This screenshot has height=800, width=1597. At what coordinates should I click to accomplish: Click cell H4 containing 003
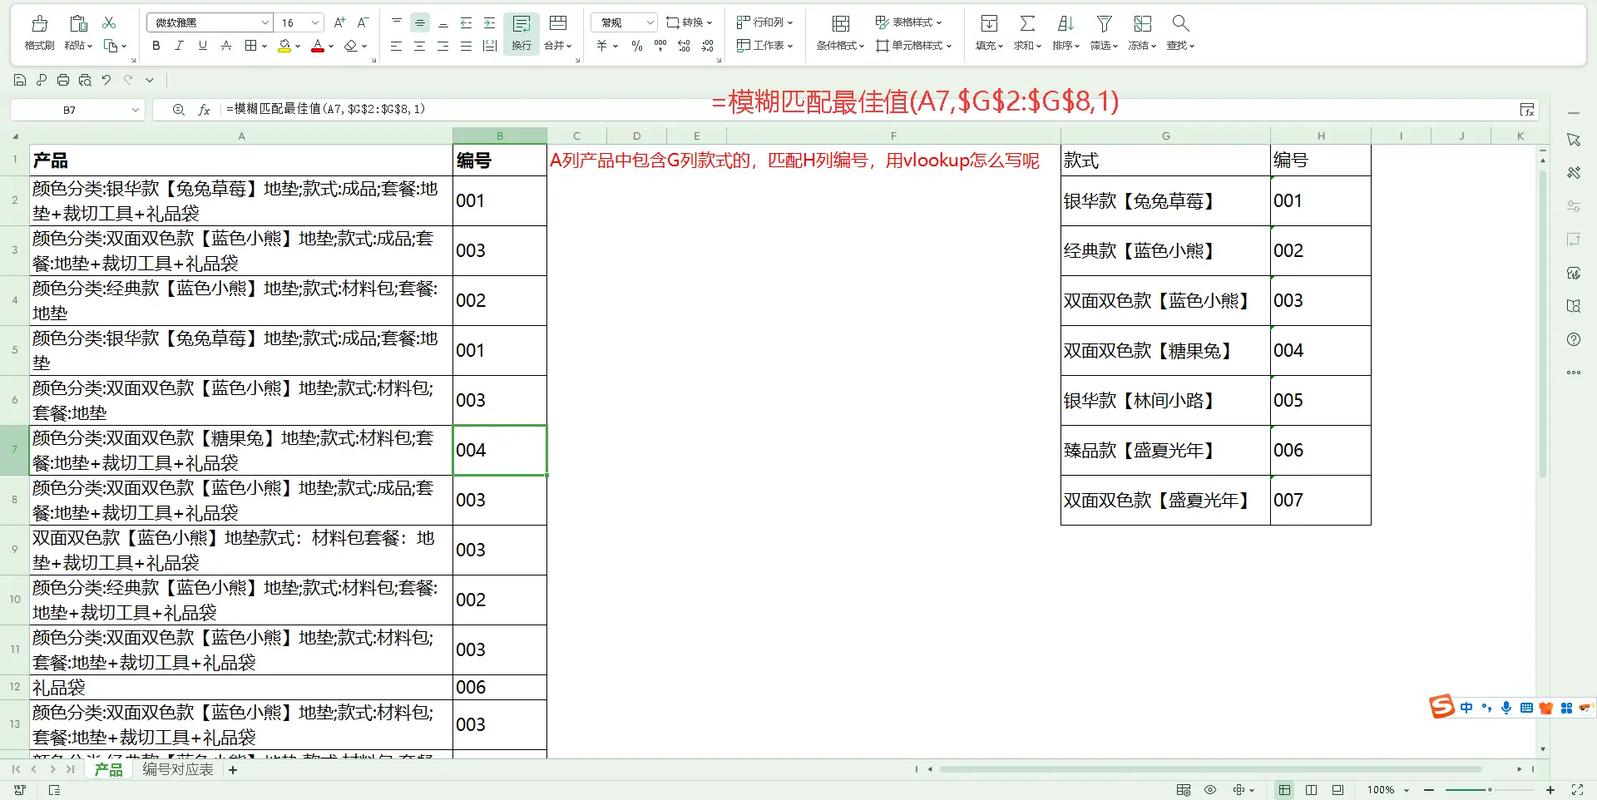(x=1320, y=301)
